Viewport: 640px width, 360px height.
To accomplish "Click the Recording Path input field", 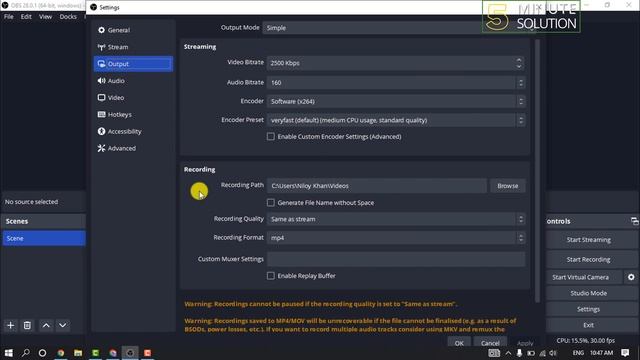I will 377,186.
